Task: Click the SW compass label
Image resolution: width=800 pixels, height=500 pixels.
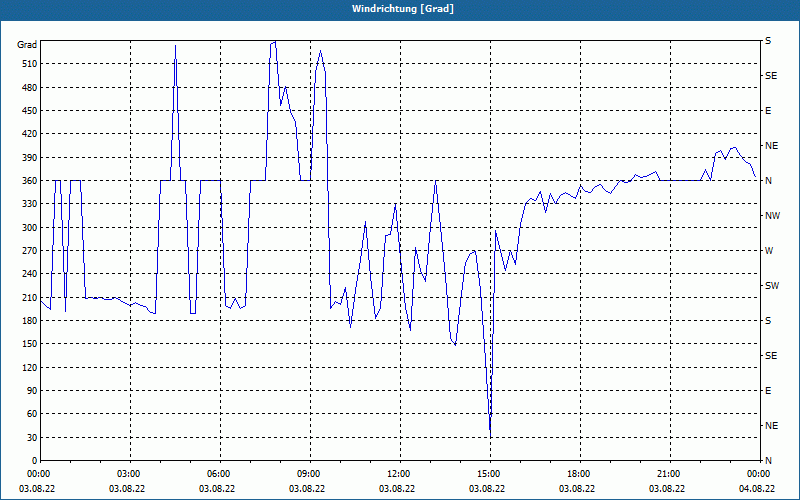Action: point(772,286)
